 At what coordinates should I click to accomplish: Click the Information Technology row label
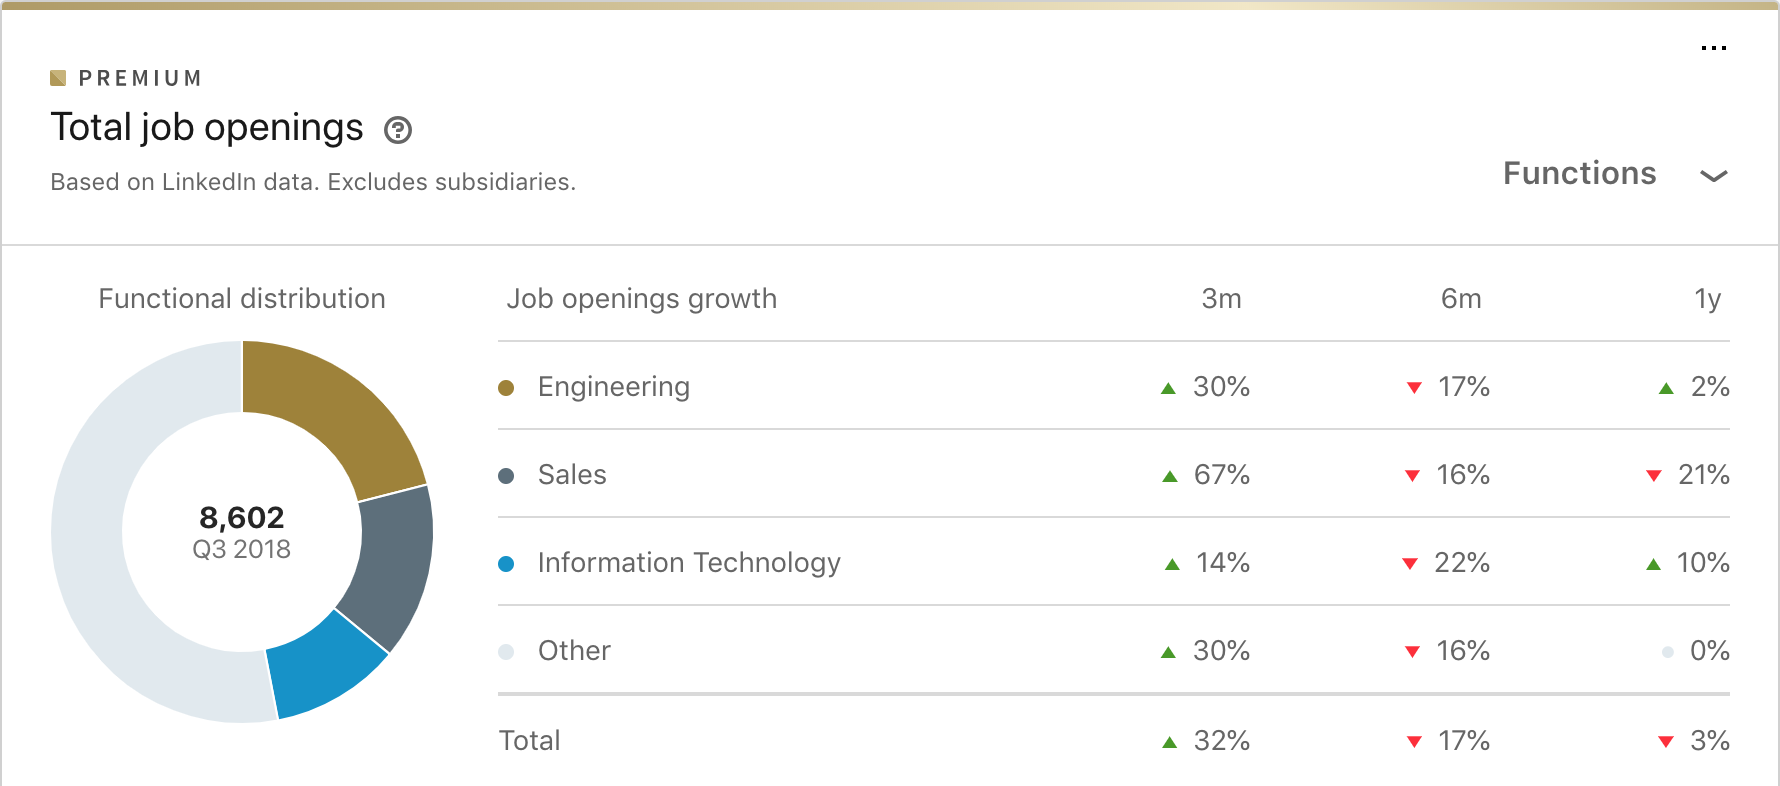coord(689,563)
